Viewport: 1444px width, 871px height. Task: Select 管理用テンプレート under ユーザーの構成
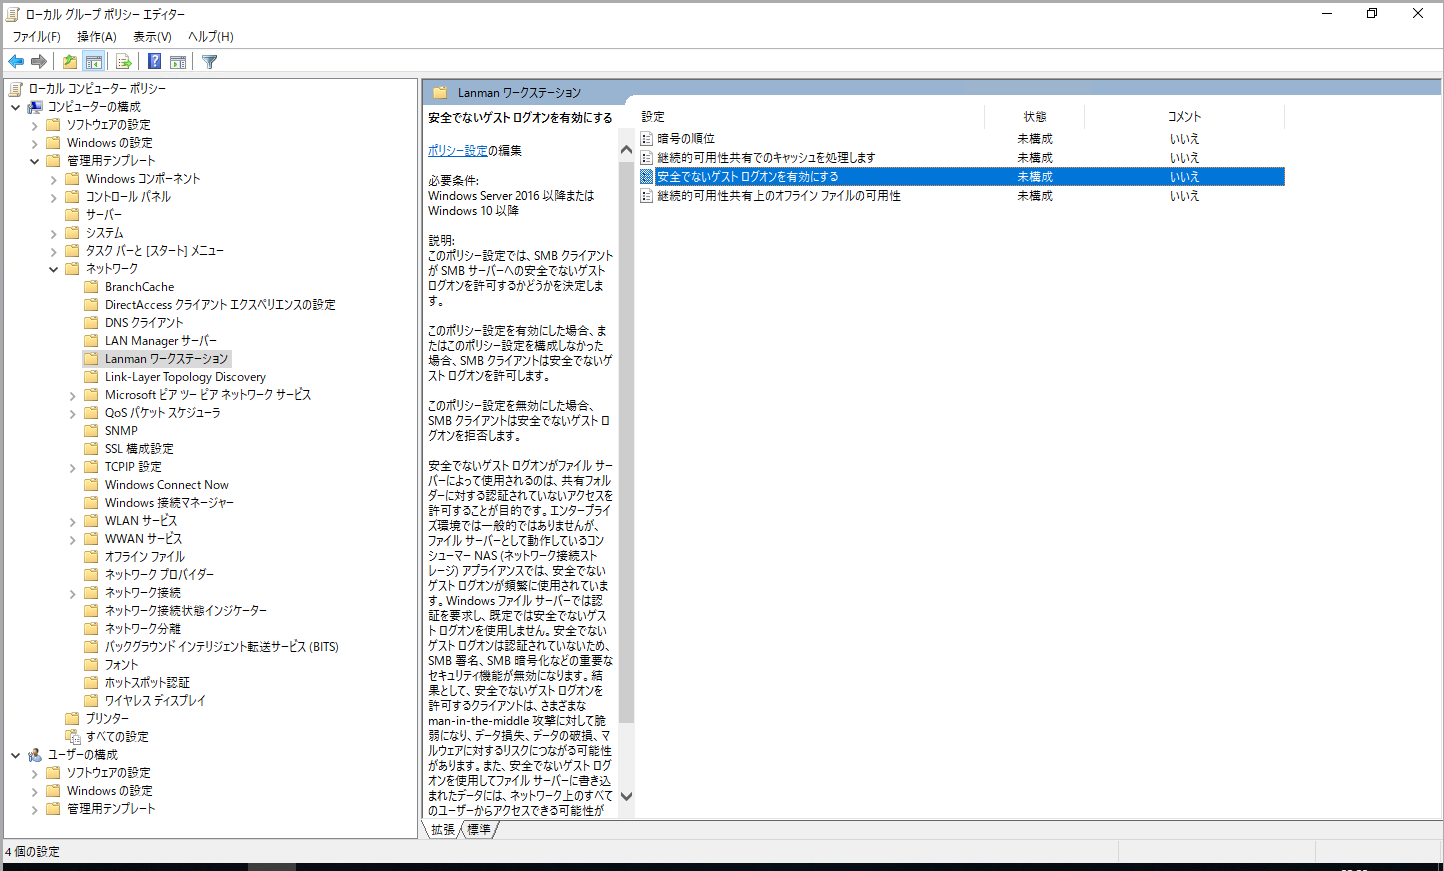(x=111, y=808)
